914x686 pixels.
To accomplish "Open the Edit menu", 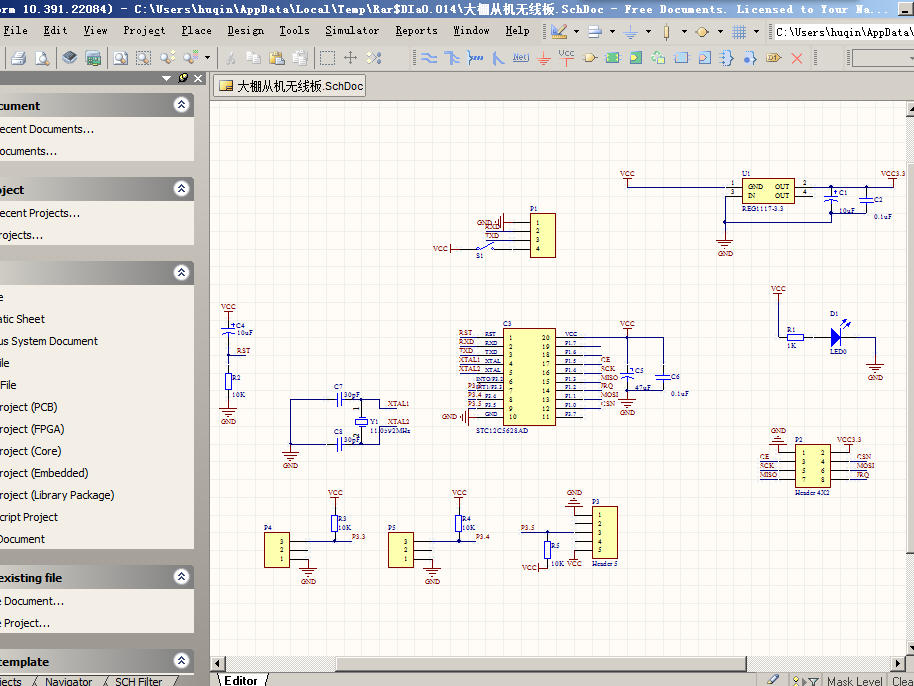I will pyautogui.click(x=55, y=30).
